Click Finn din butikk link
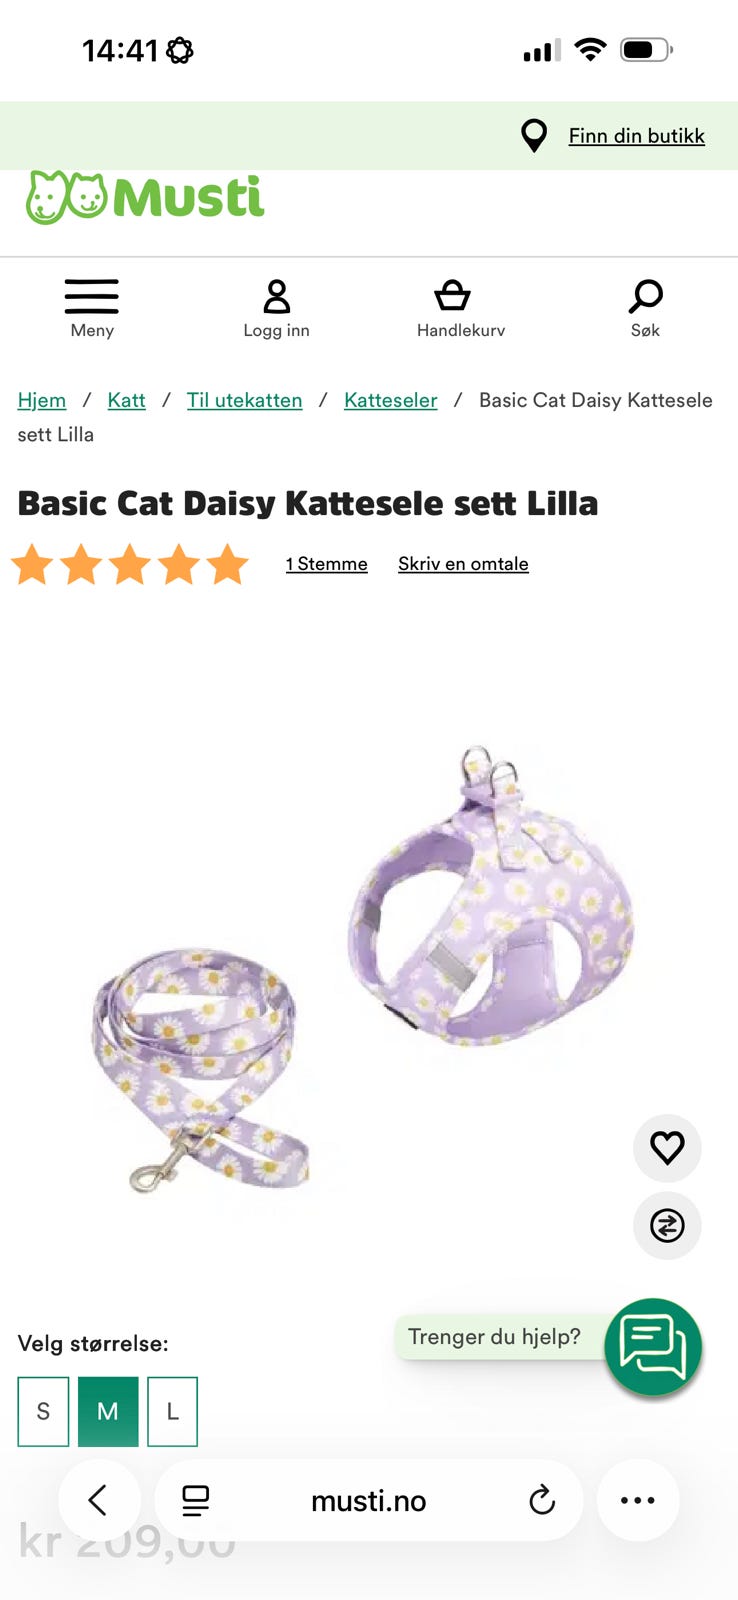The height and width of the screenshot is (1600, 738). point(637,136)
